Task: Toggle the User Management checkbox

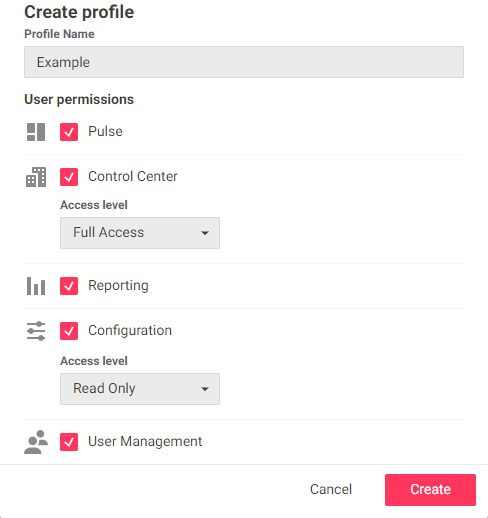Action: (69, 442)
